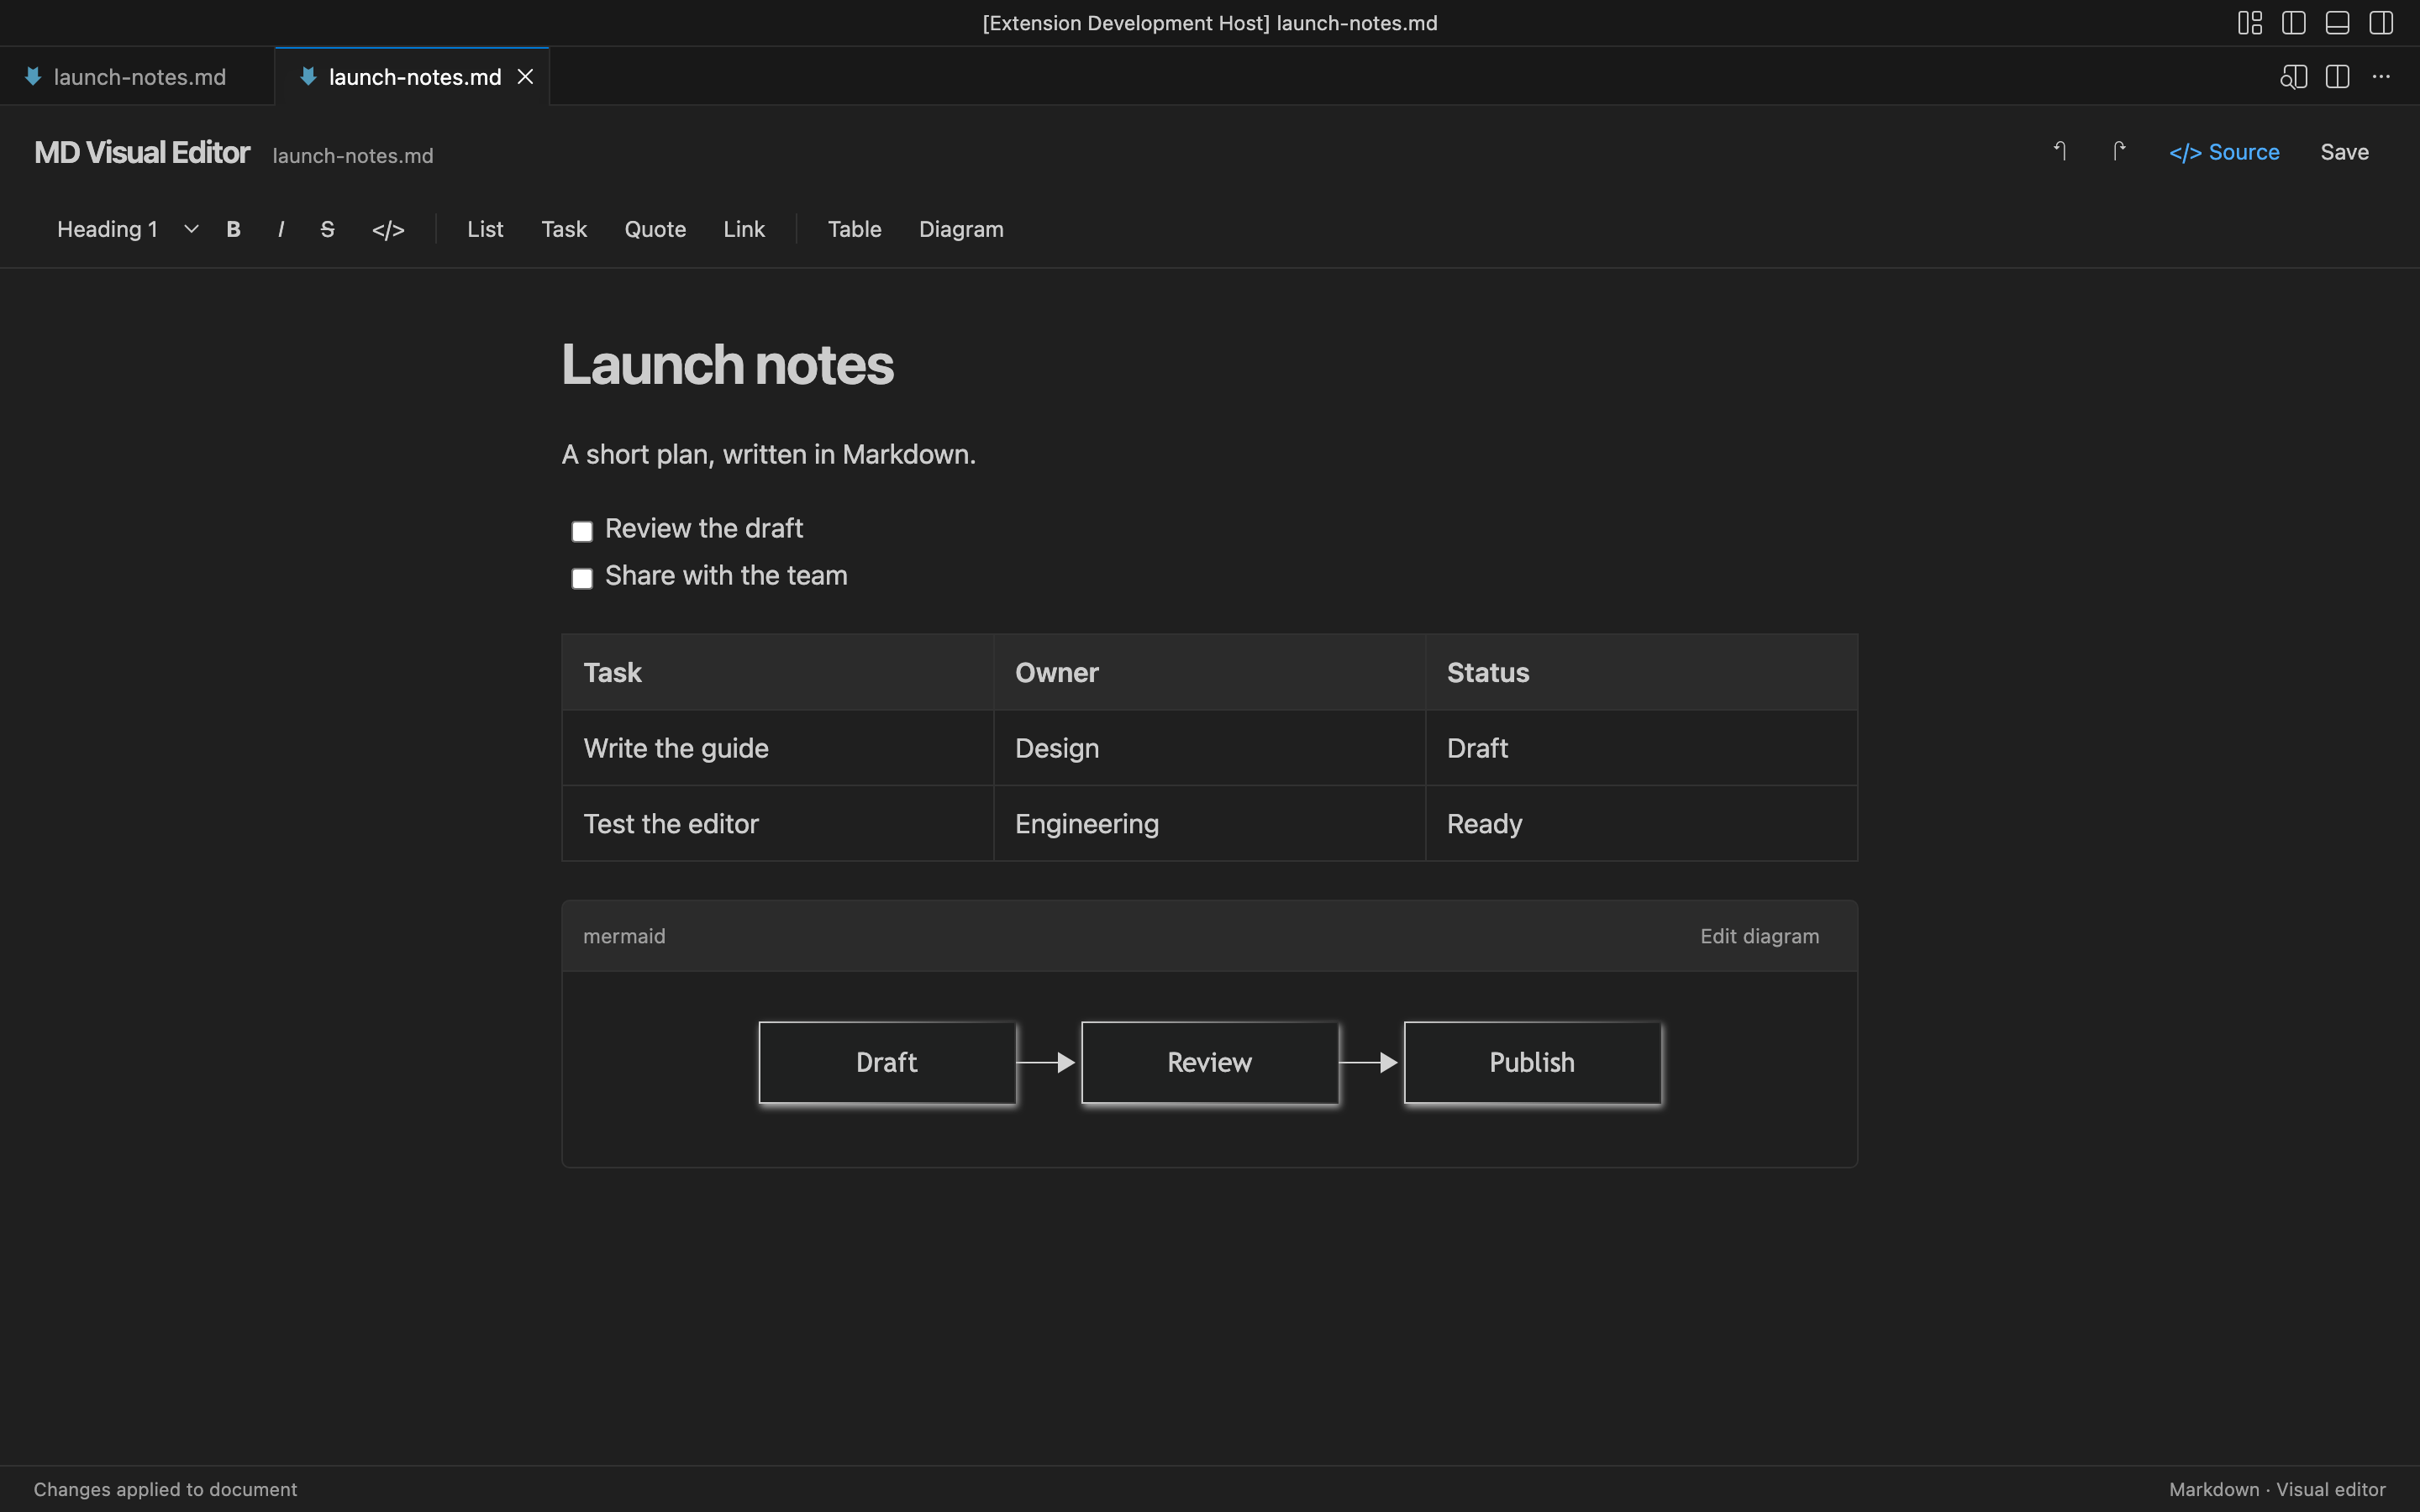This screenshot has width=2420, height=1512.
Task: Open the split editor right icon
Action: coord(2337,77)
